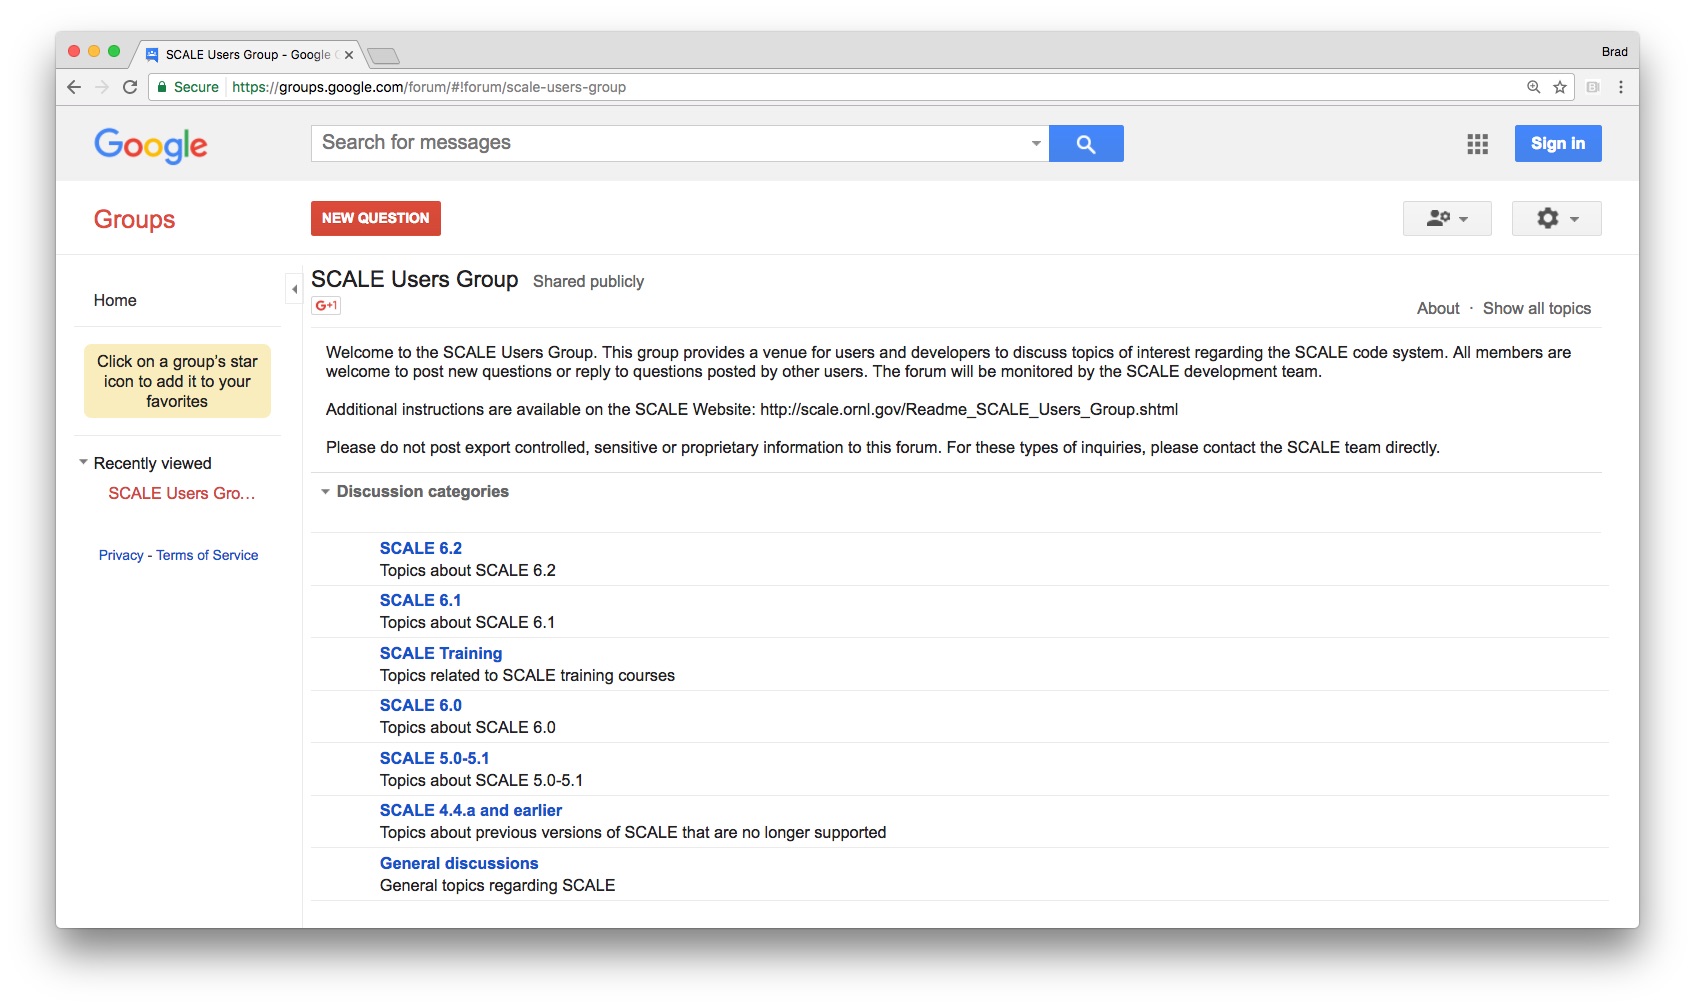The height and width of the screenshot is (1008, 1695).
Task: Select the SCALE Users Group browser tab
Action: [247, 55]
